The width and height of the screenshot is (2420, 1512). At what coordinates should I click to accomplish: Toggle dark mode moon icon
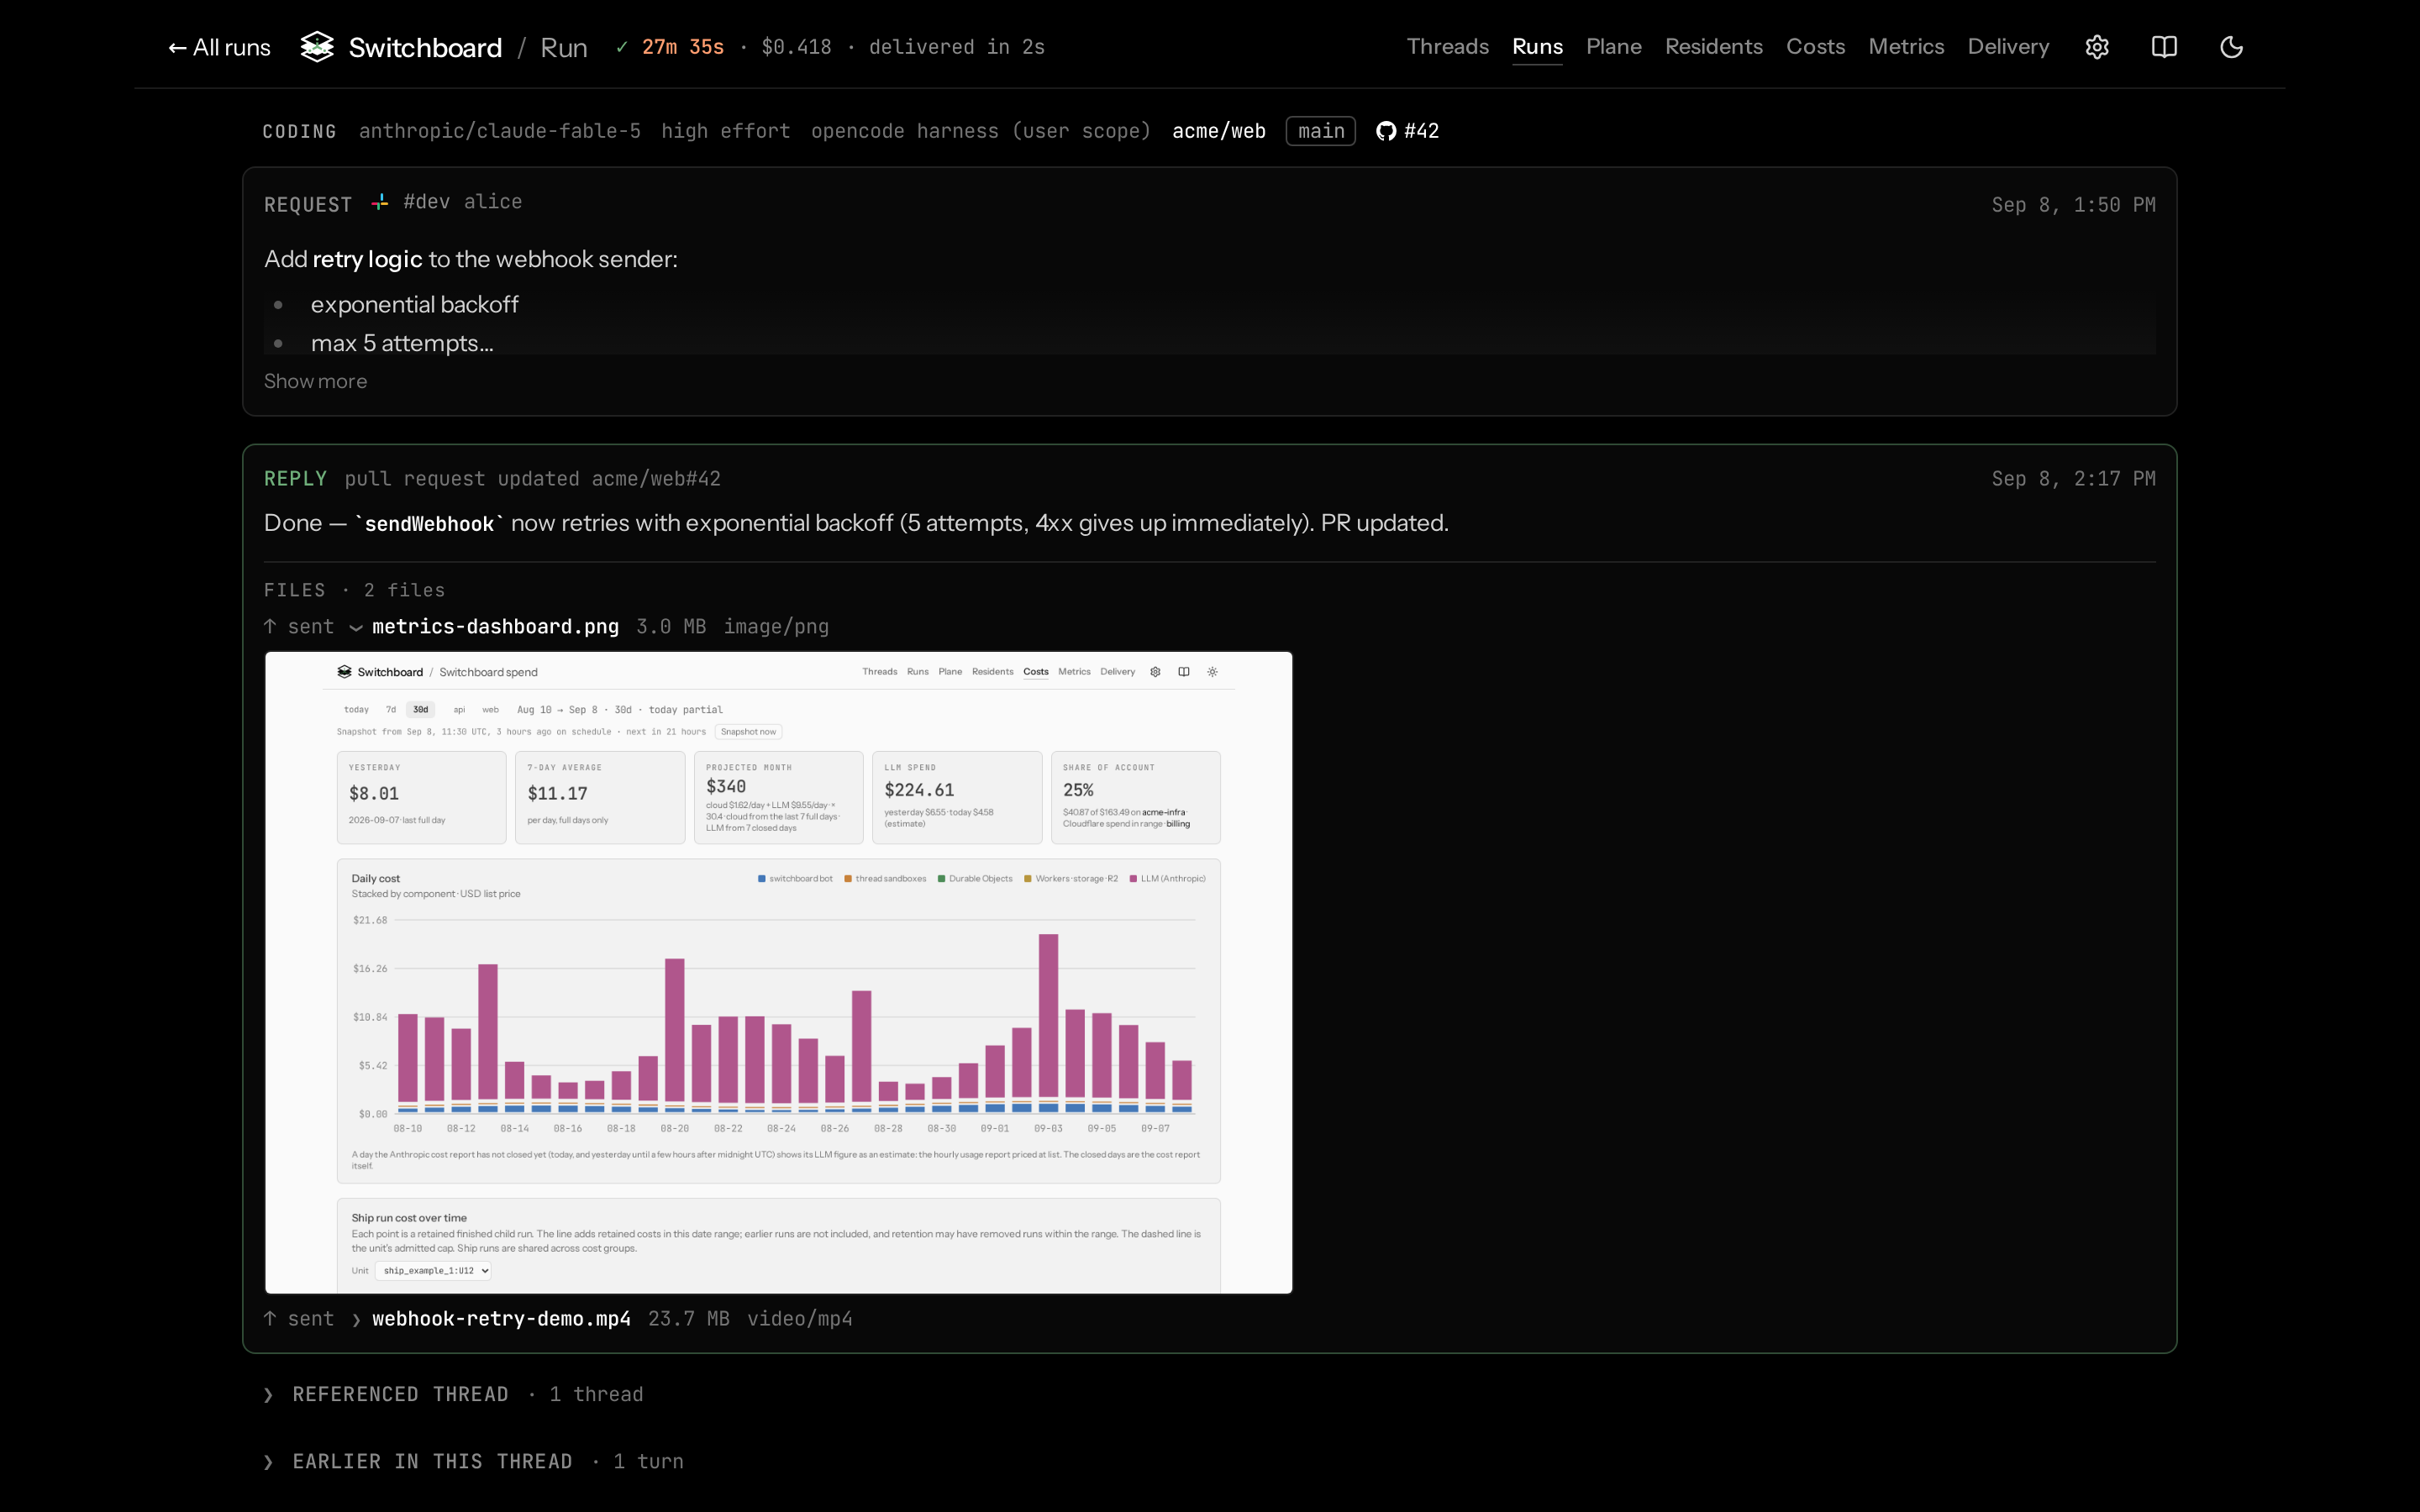tap(2231, 47)
